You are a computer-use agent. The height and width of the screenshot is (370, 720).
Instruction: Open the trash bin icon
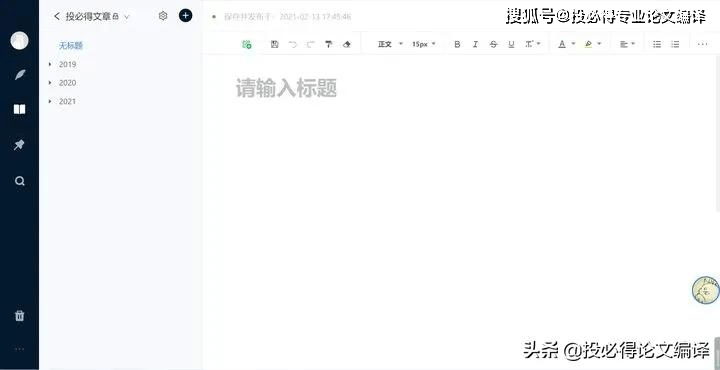(x=19, y=315)
